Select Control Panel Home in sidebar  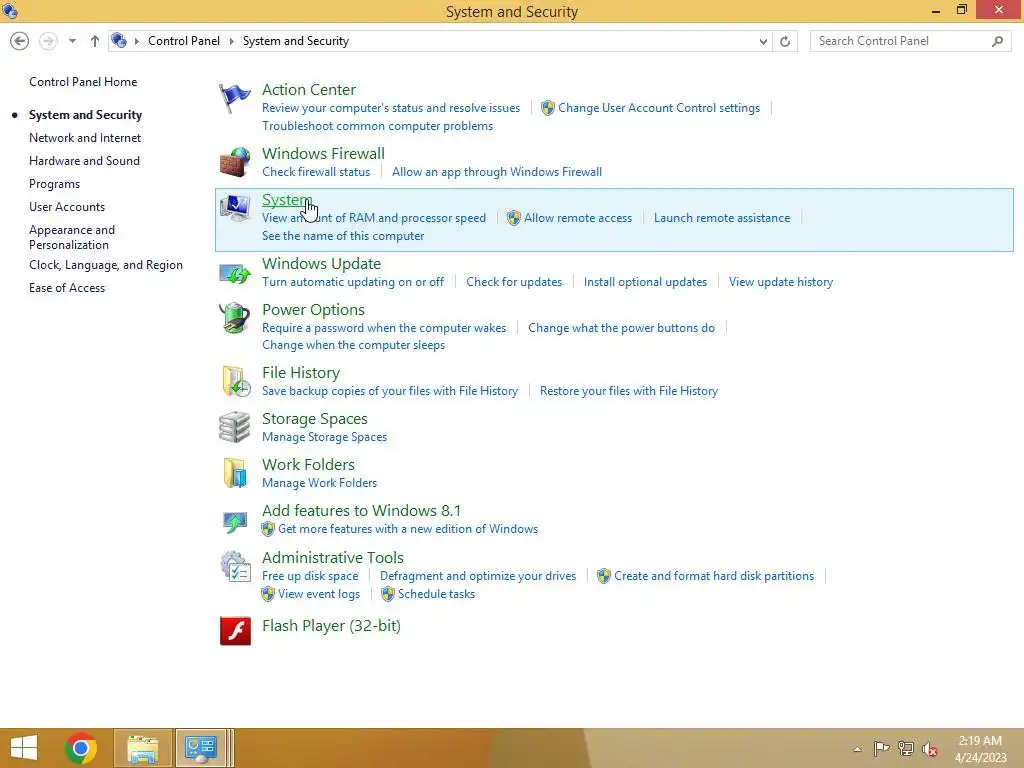pos(83,82)
